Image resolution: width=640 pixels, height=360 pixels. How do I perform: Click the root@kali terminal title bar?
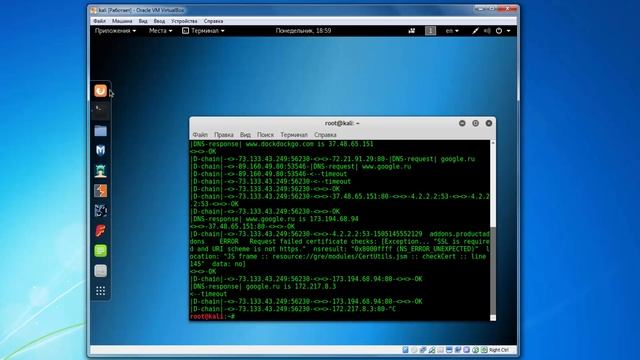pyautogui.click(x=342, y=123)
